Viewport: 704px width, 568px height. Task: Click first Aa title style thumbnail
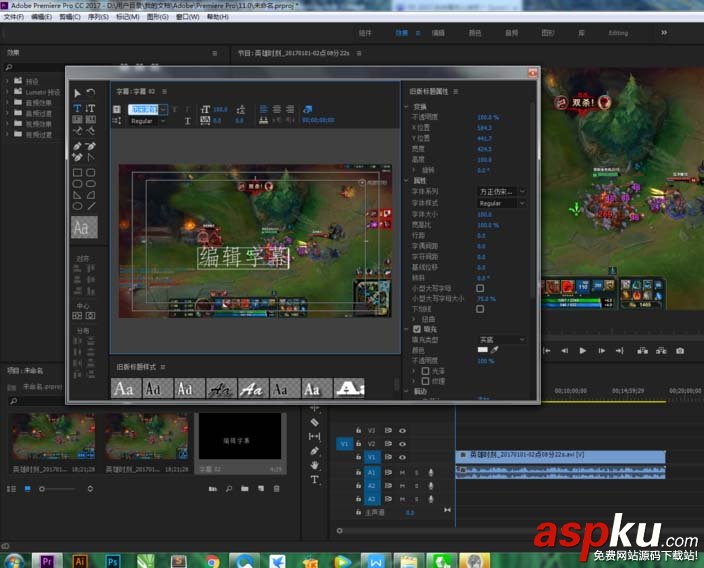126,388
